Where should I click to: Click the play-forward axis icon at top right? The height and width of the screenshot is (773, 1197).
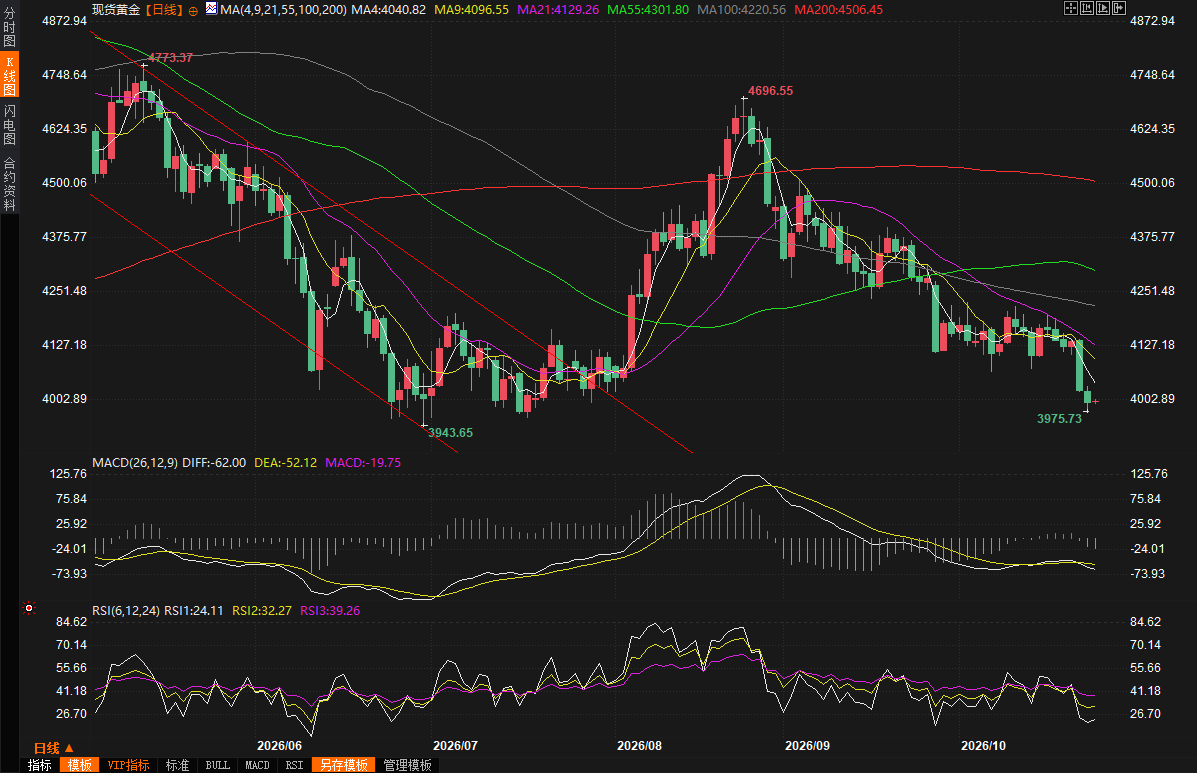point(1102,8)
